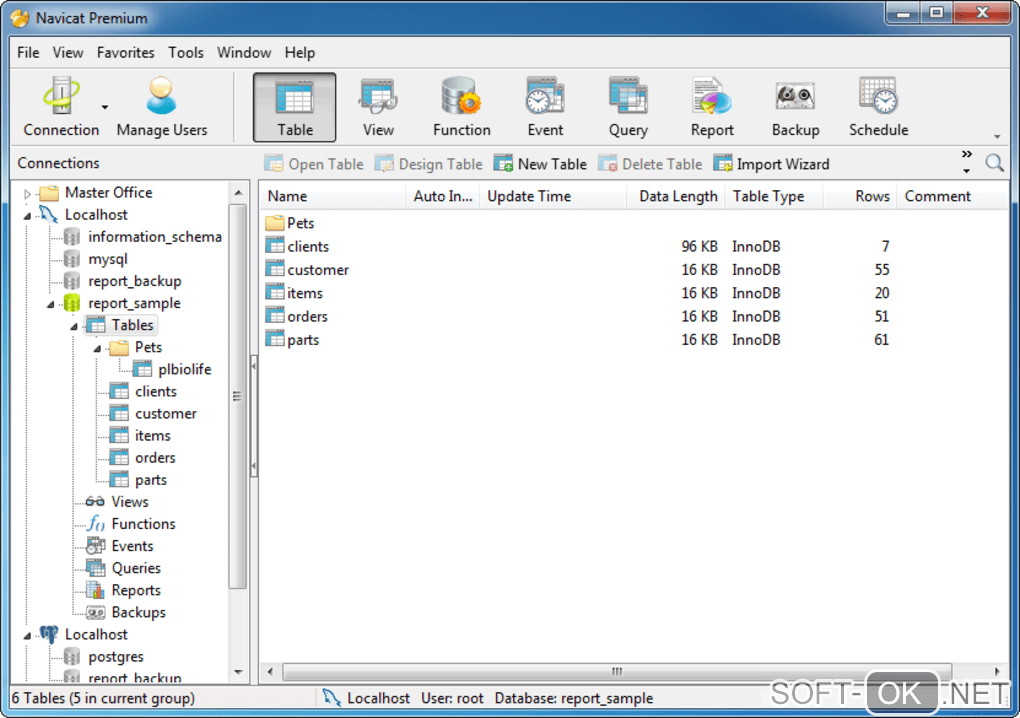Select the Table toolbar button
The image size is (1020, 718).
tap(295, 107)
